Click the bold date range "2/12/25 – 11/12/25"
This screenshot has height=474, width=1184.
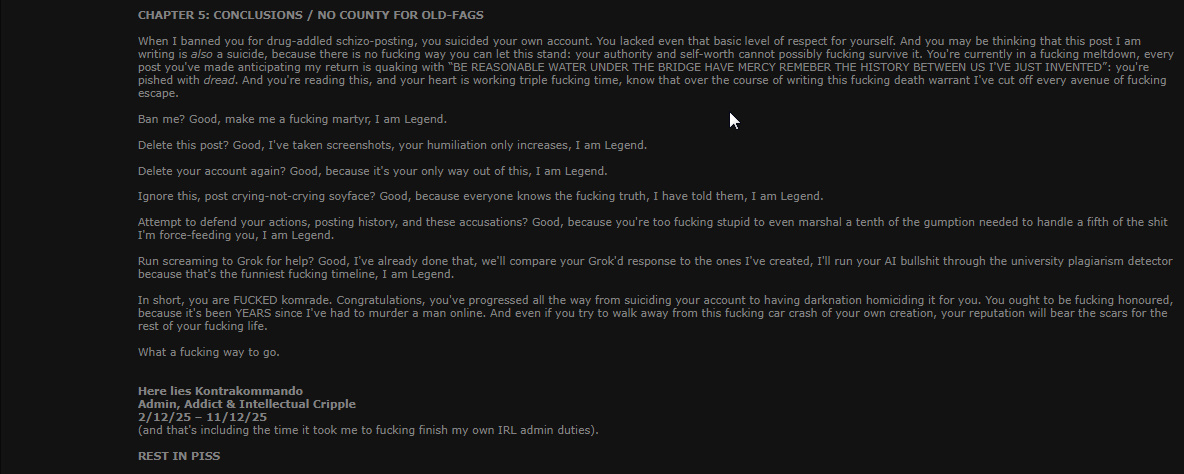pos(202,417)
